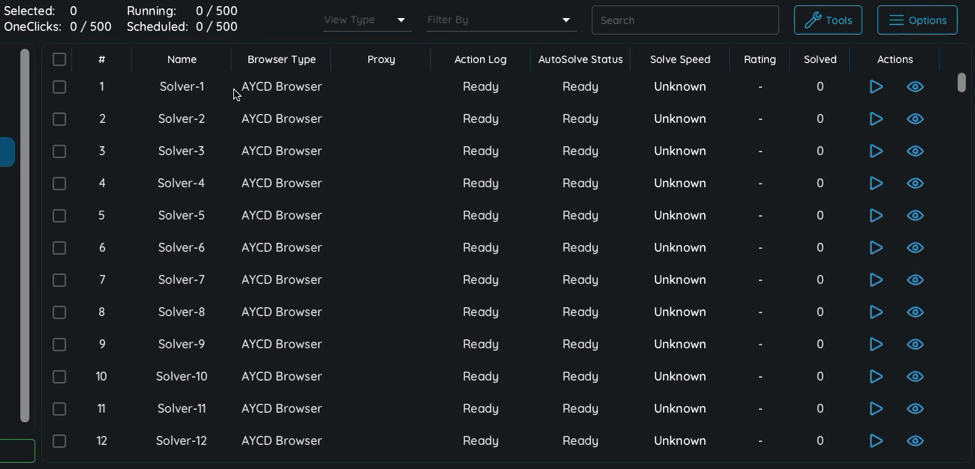The height and width of the screenshot is (469, 975).
Task: Open the Tools menu button
Action: [x=827, y=20]
